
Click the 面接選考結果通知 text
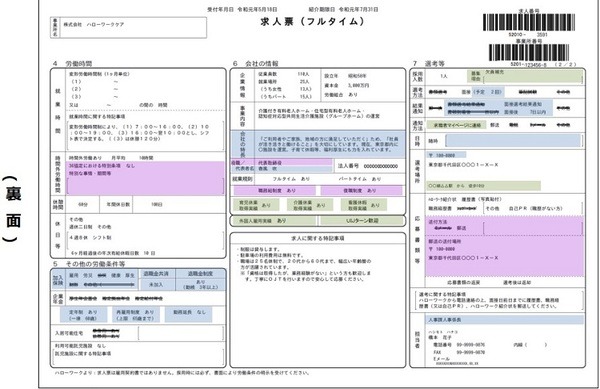[x=523, y=104]
